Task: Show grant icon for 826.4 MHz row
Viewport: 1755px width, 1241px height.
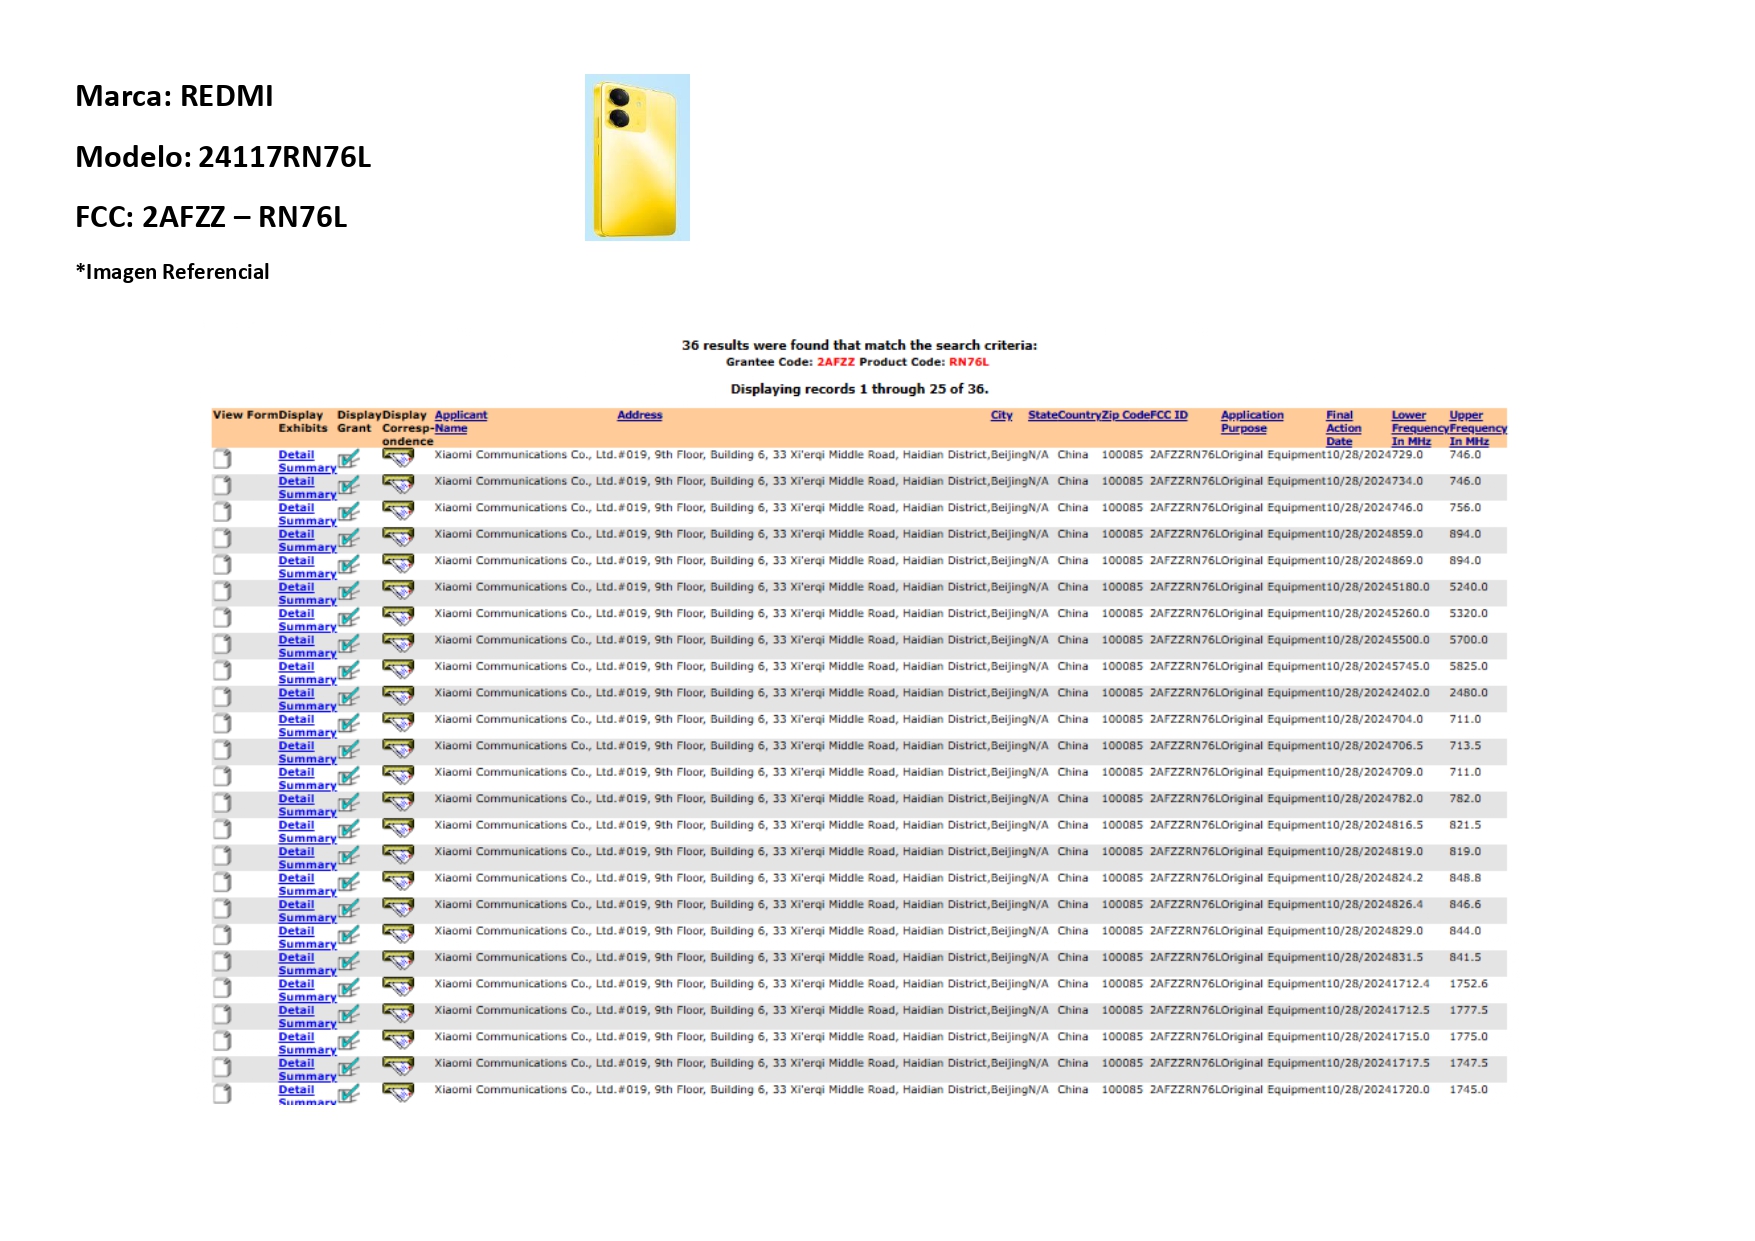Action: pyautogui.click(x=348, y=910)
